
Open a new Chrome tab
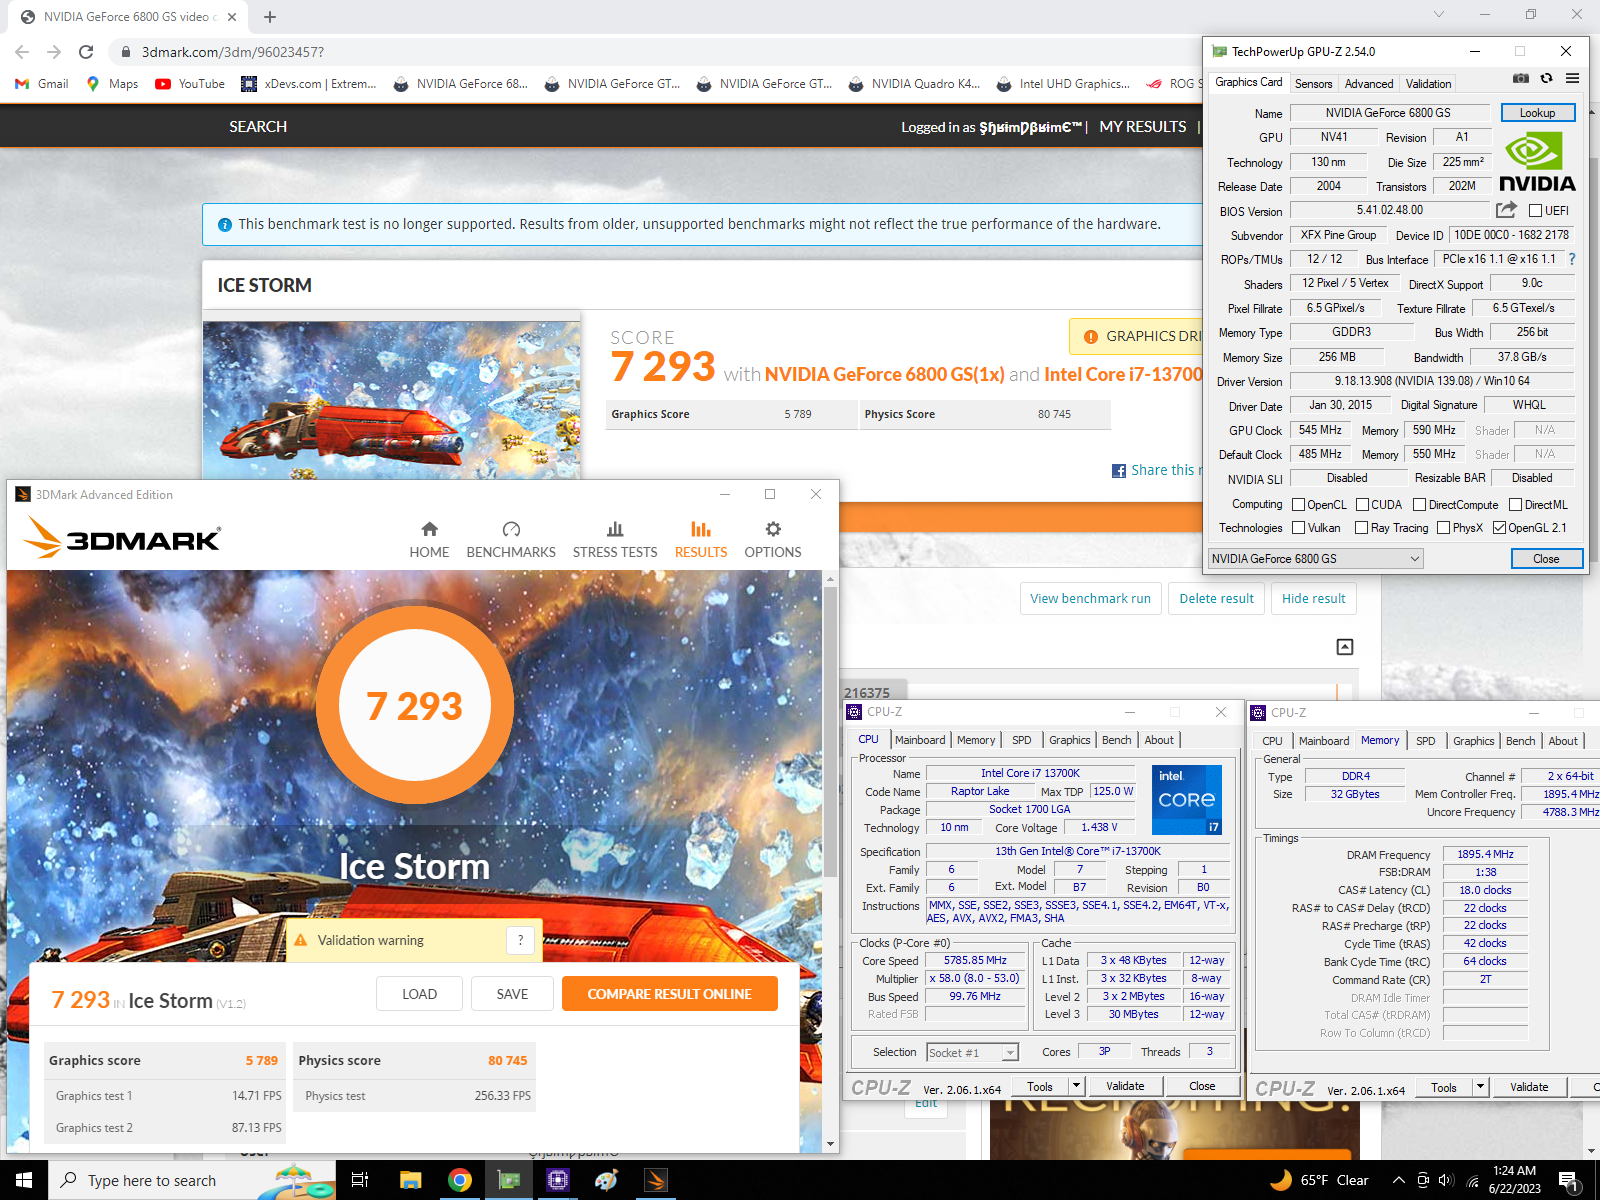click(270, 17)
